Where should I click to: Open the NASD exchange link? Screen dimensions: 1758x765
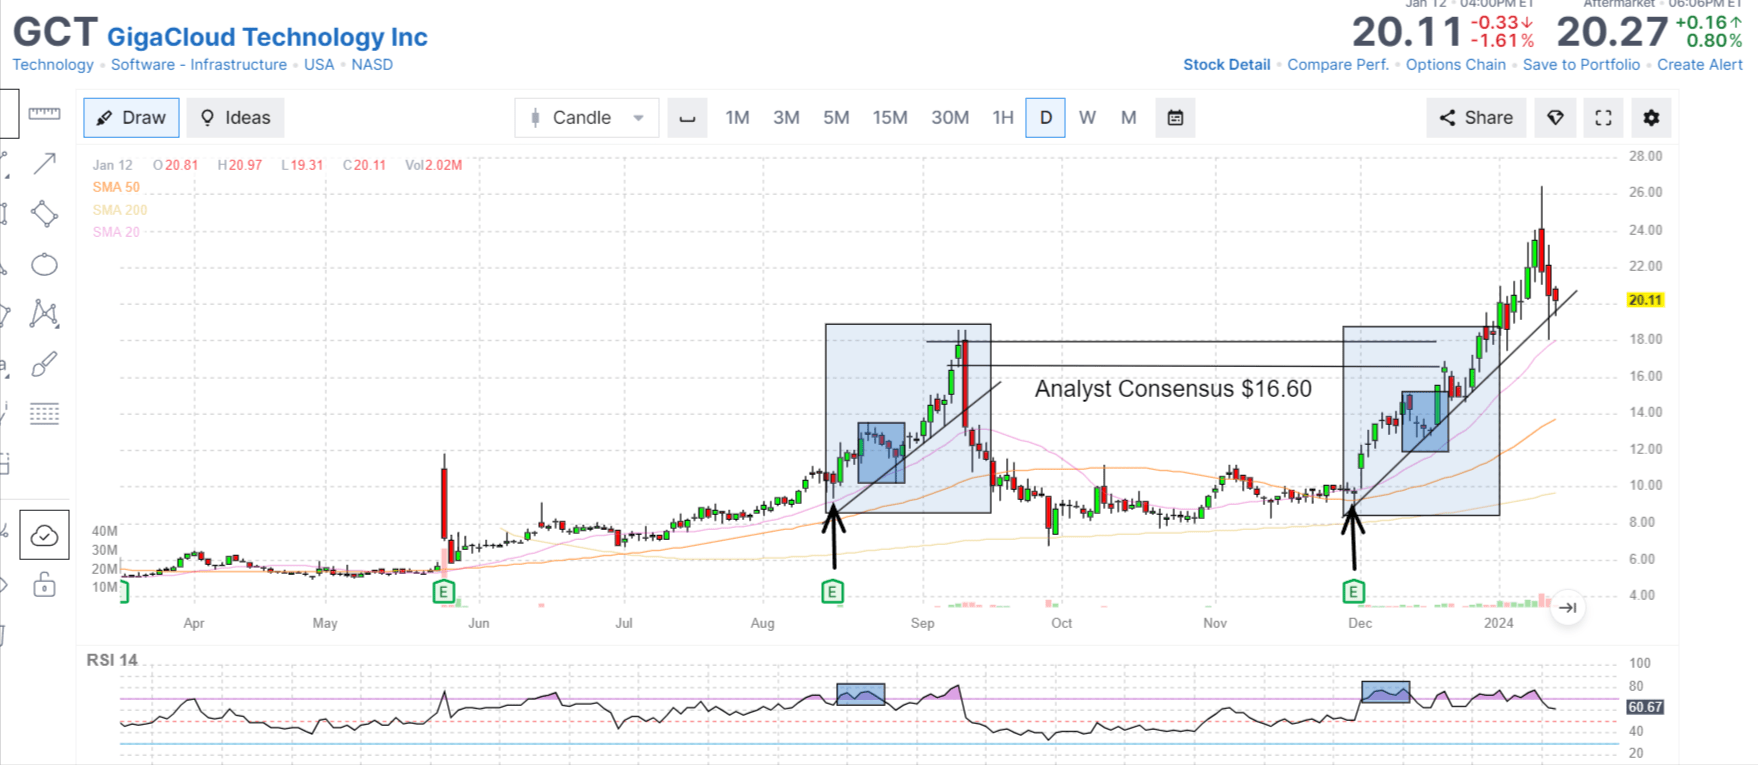pos(372,64)
